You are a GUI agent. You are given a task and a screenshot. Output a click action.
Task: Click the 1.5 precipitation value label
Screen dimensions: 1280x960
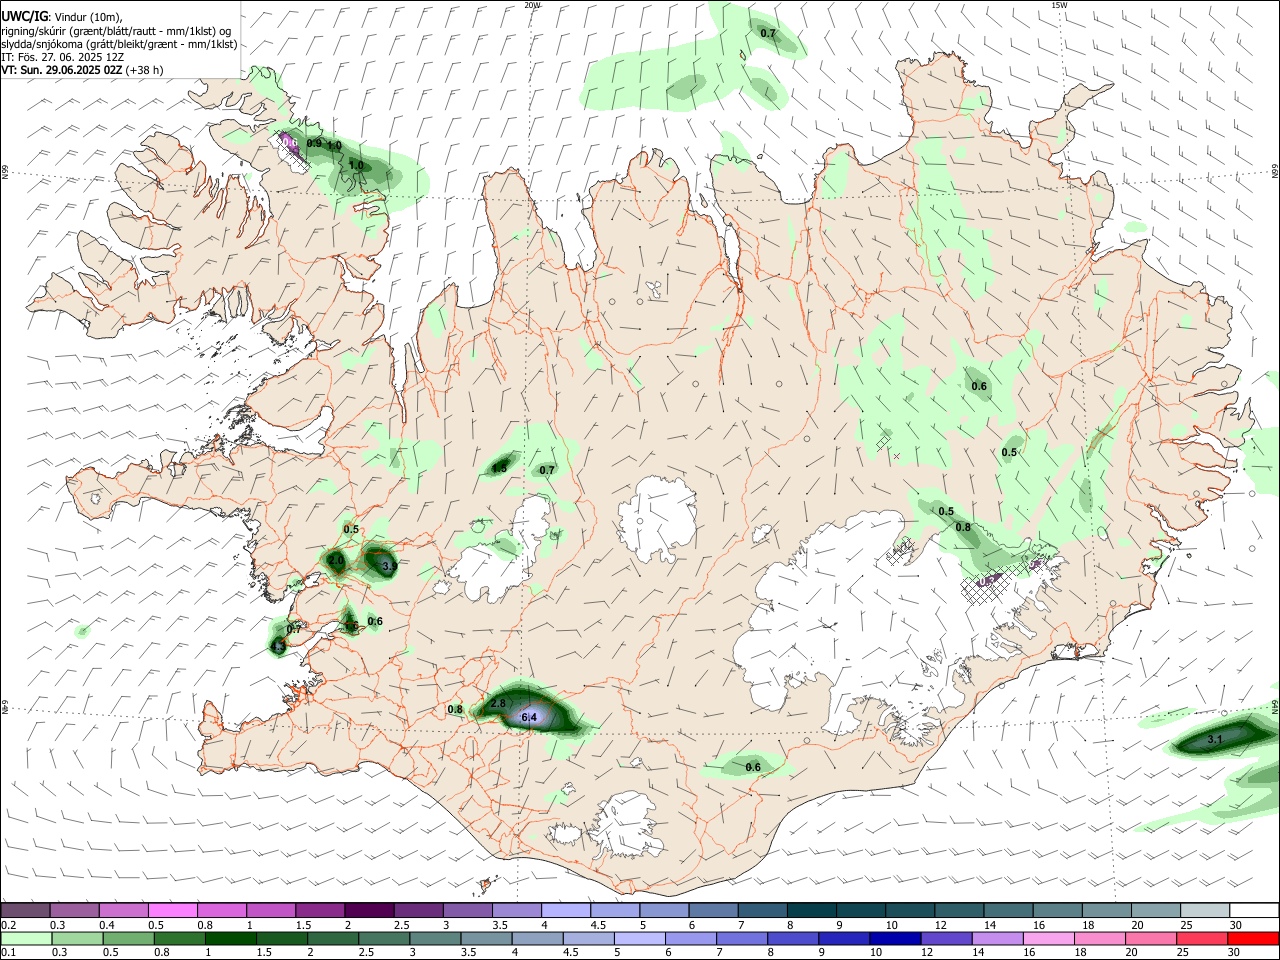point(499,467)
